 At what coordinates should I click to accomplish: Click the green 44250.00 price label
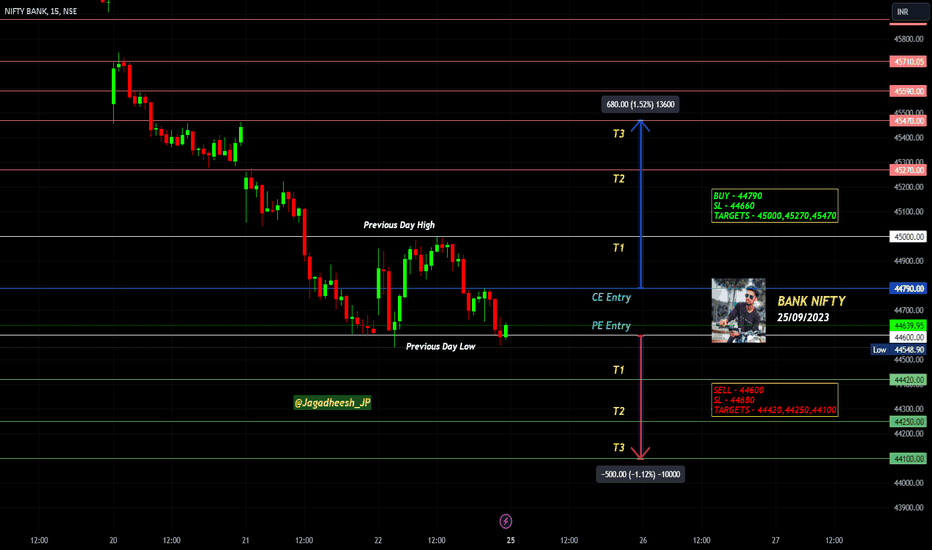pyautogui.click(x=908, y=422)
